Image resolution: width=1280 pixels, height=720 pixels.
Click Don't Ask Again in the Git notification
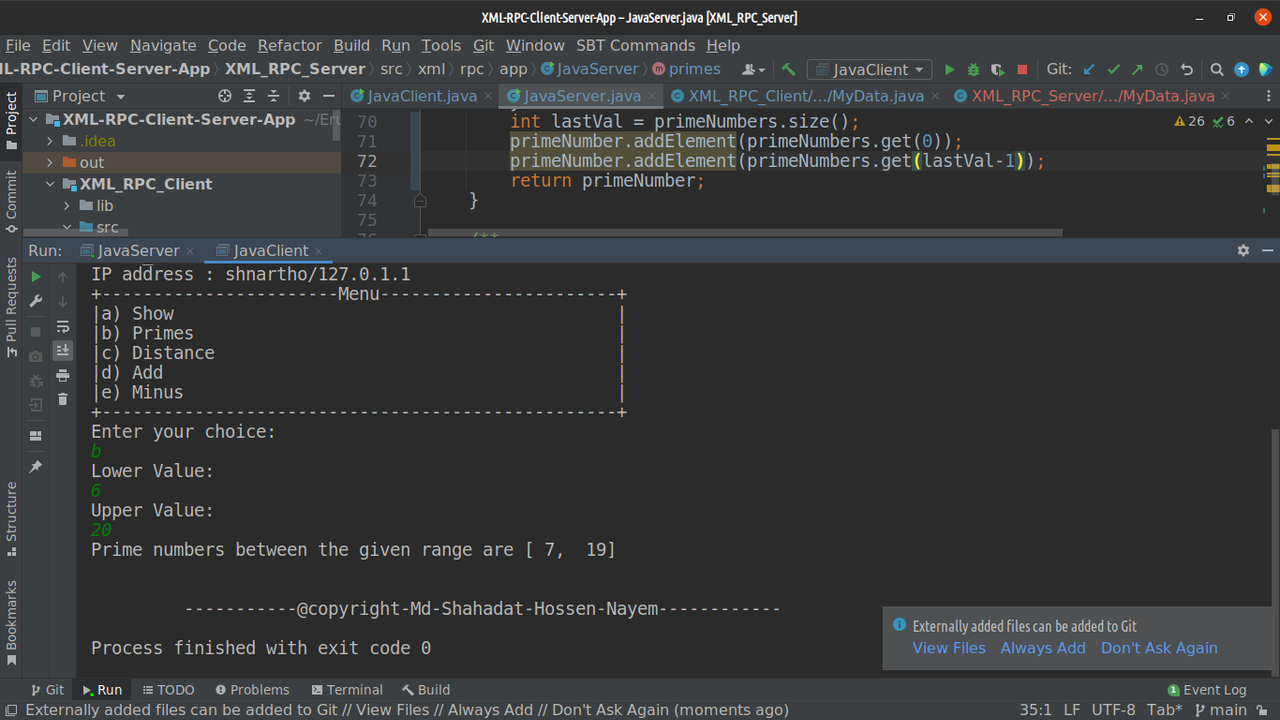point(1159,648)
